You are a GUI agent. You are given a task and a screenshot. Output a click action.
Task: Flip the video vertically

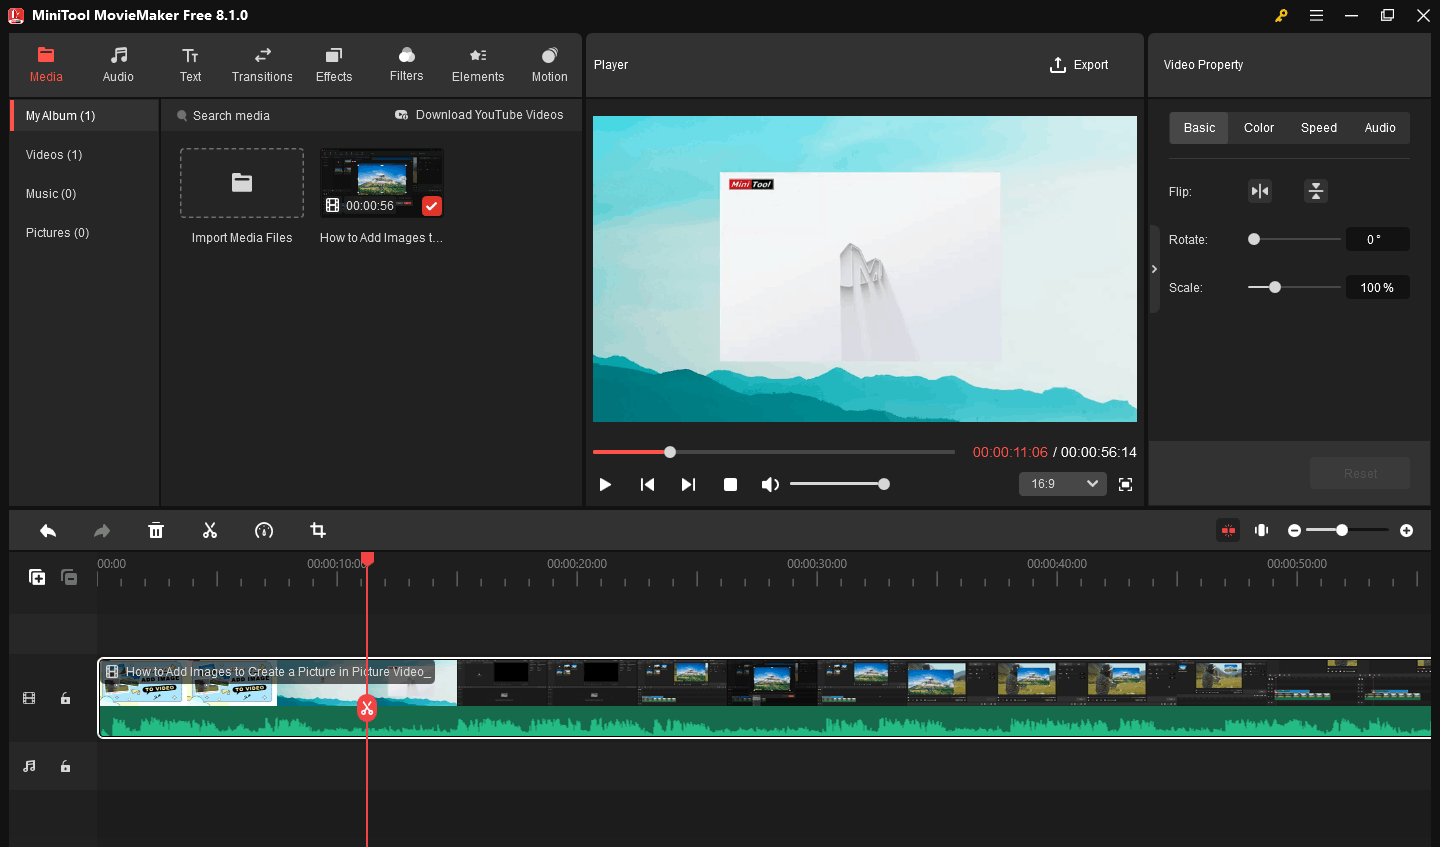pos(1316,191)
